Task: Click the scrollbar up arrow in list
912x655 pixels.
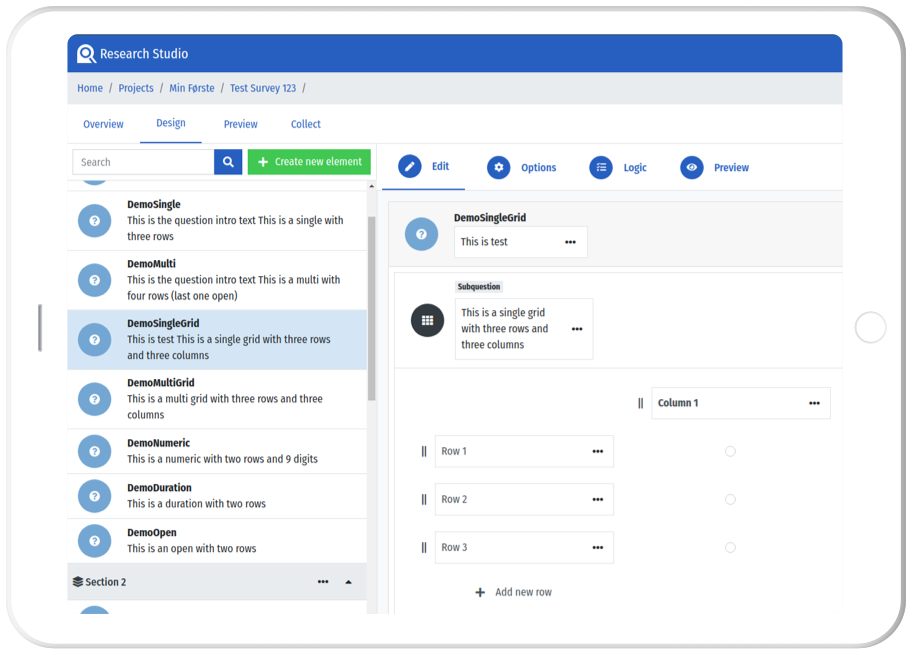Action: coord(372,186)
